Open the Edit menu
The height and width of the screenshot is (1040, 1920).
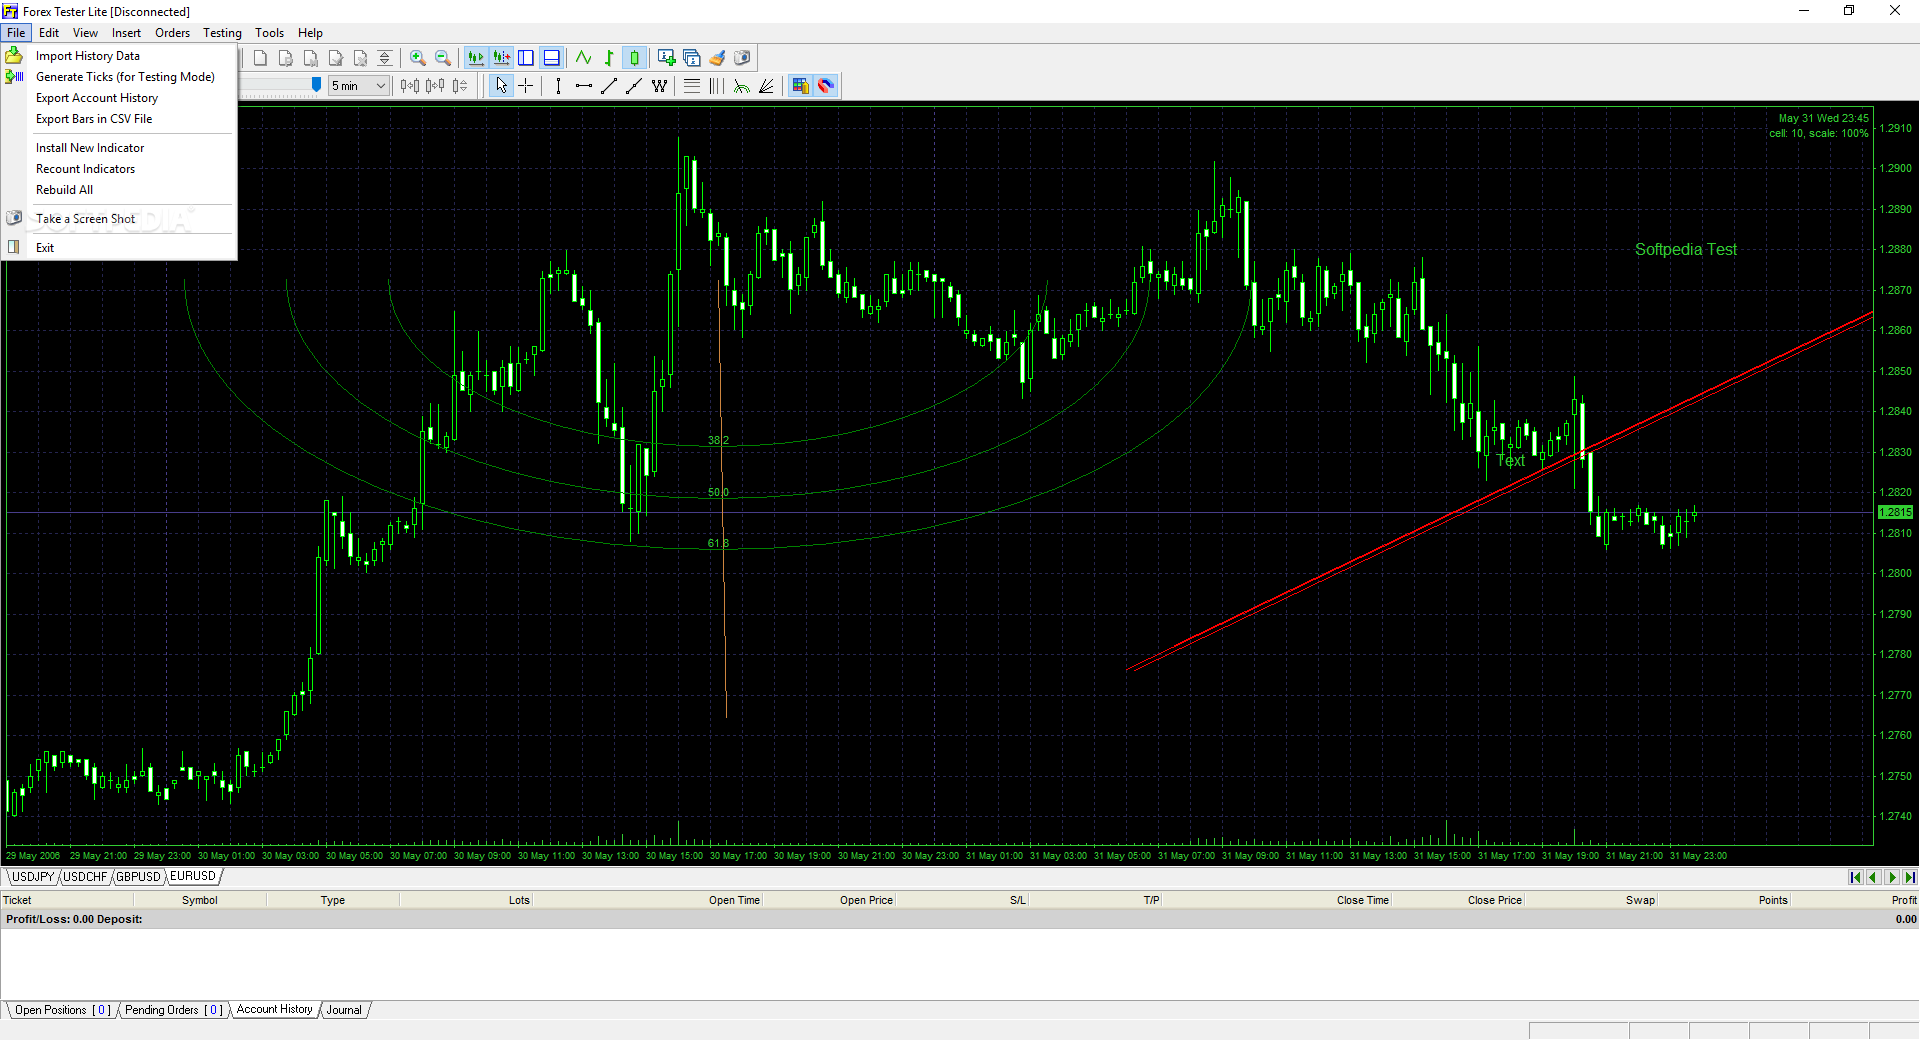[x=49, y=33]
